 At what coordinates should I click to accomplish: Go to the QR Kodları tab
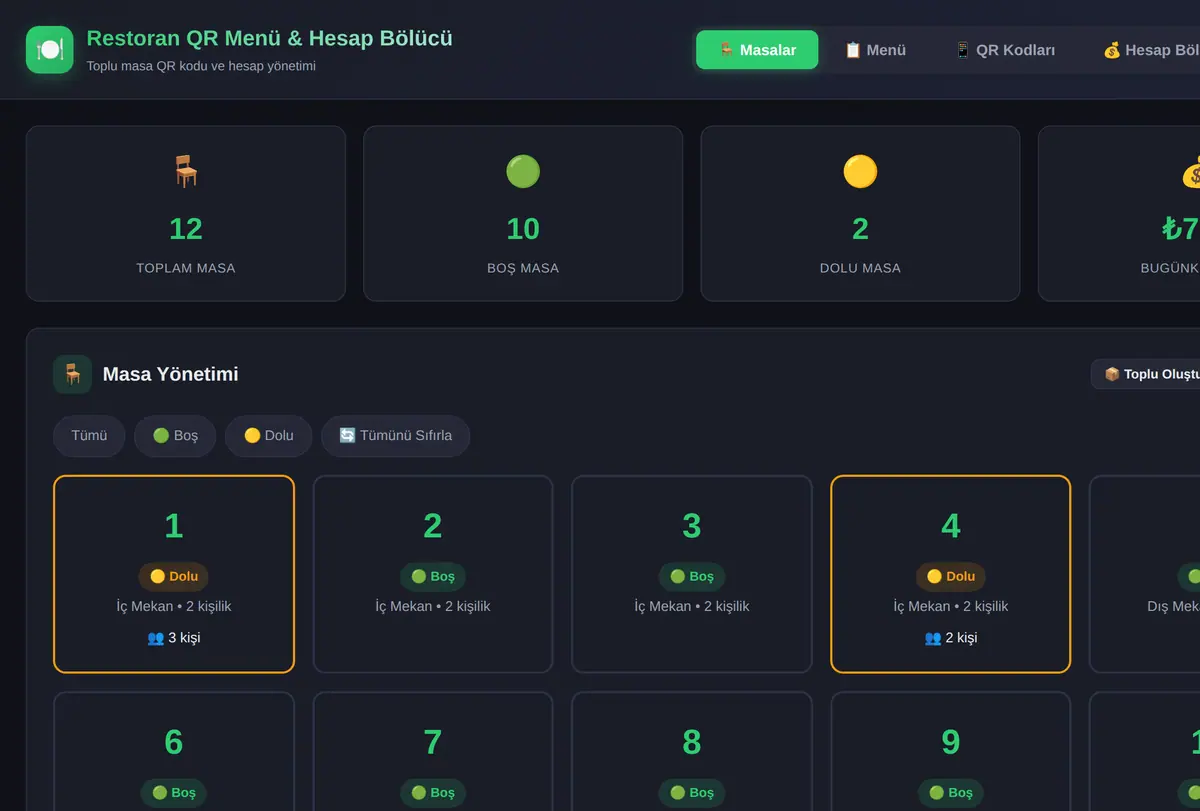[x=1004, y=50]
